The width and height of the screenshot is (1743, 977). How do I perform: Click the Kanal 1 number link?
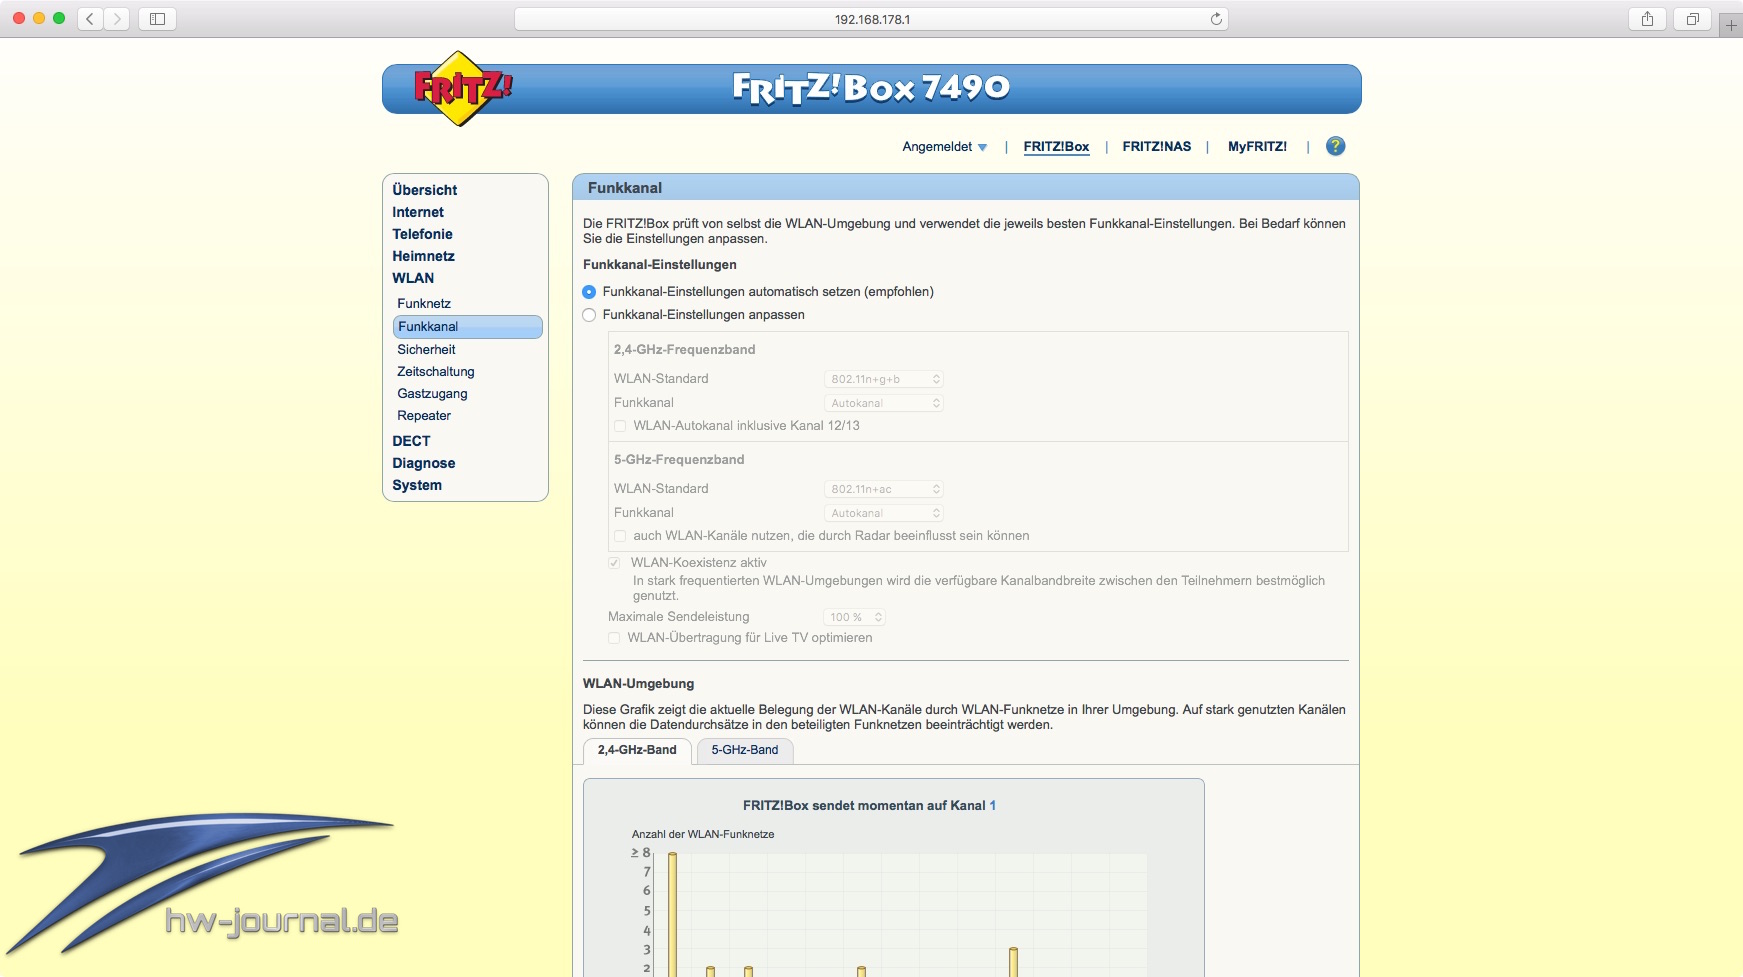(992, 806)
